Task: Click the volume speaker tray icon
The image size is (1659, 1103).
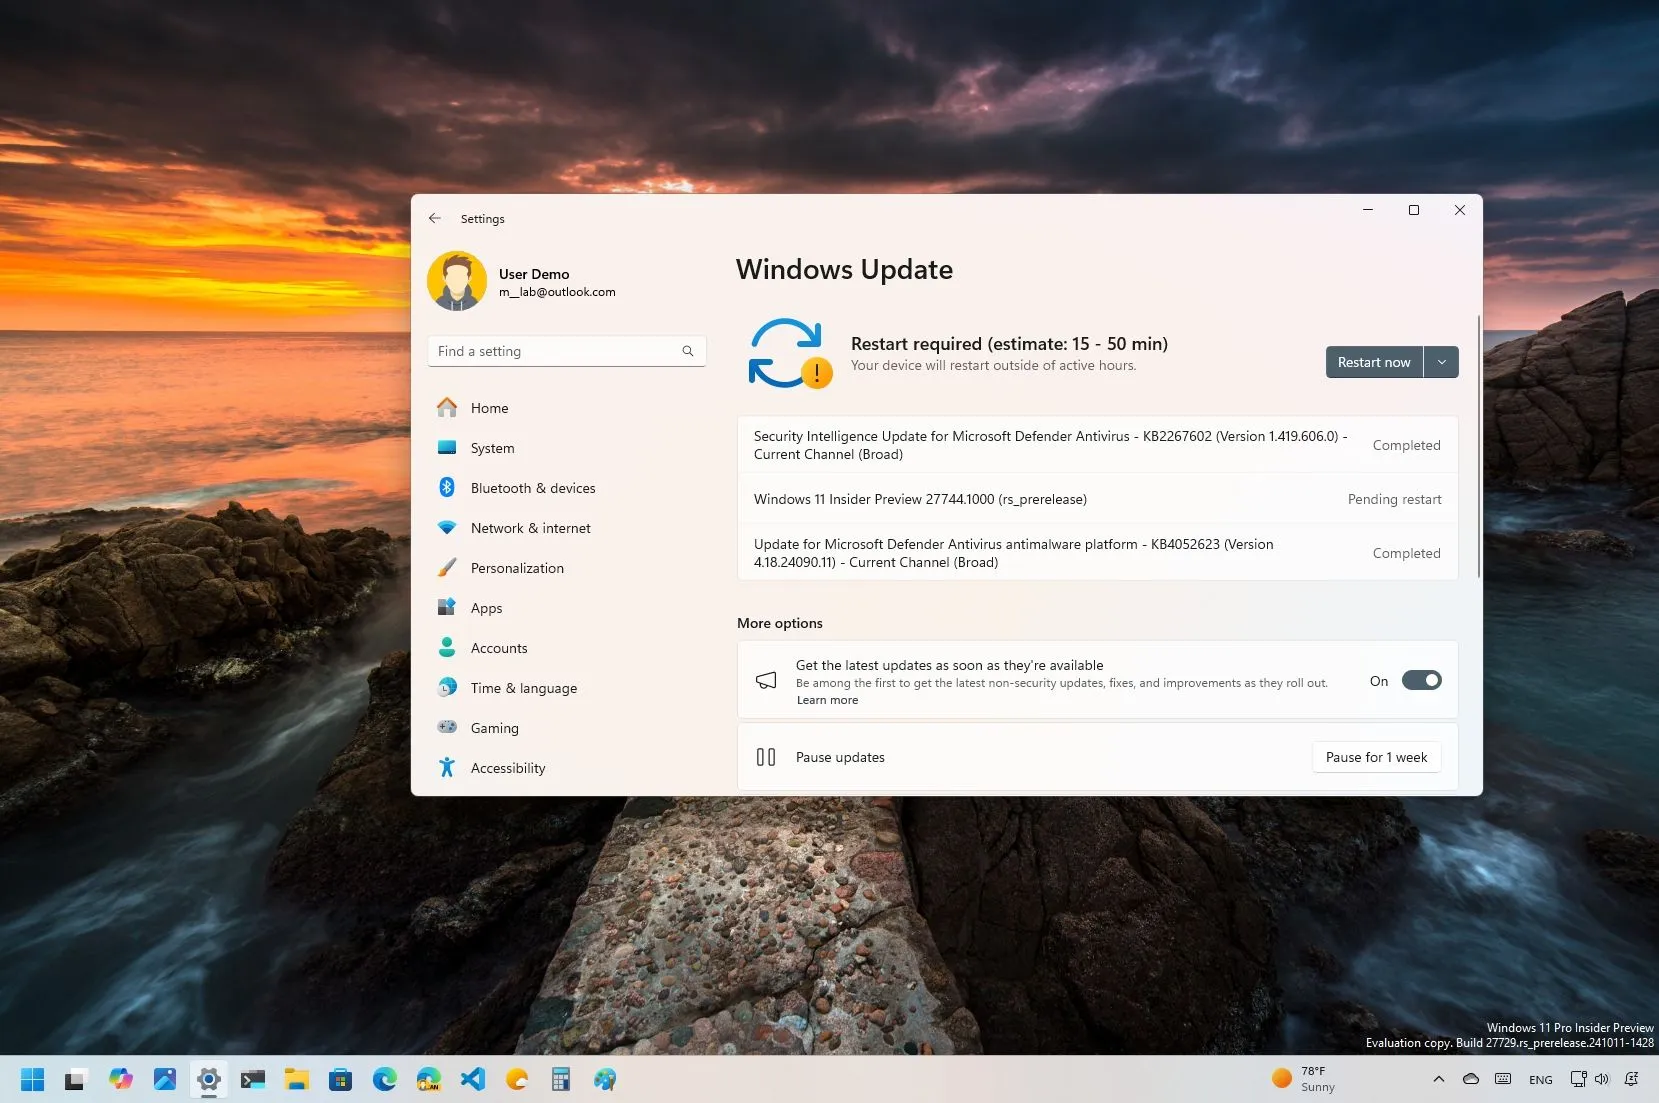Action: coord(1601,1079)
